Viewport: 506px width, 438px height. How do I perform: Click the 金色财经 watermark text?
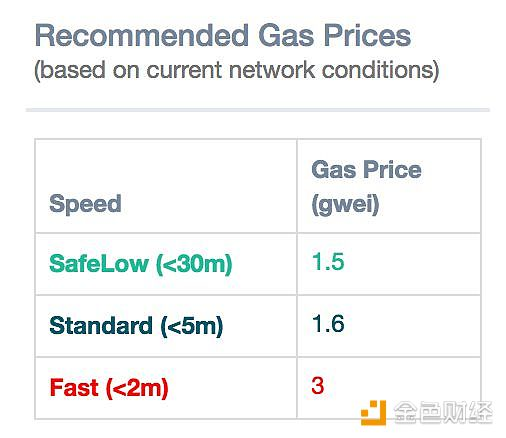point(443,413)
